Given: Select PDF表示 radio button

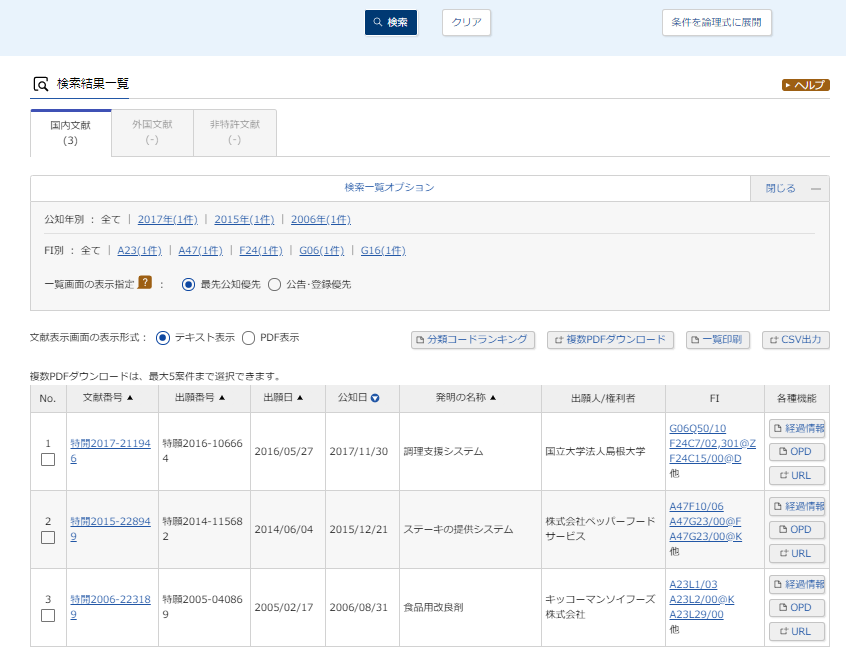Looking at the screenshot, I should click(x=248, y=338).
